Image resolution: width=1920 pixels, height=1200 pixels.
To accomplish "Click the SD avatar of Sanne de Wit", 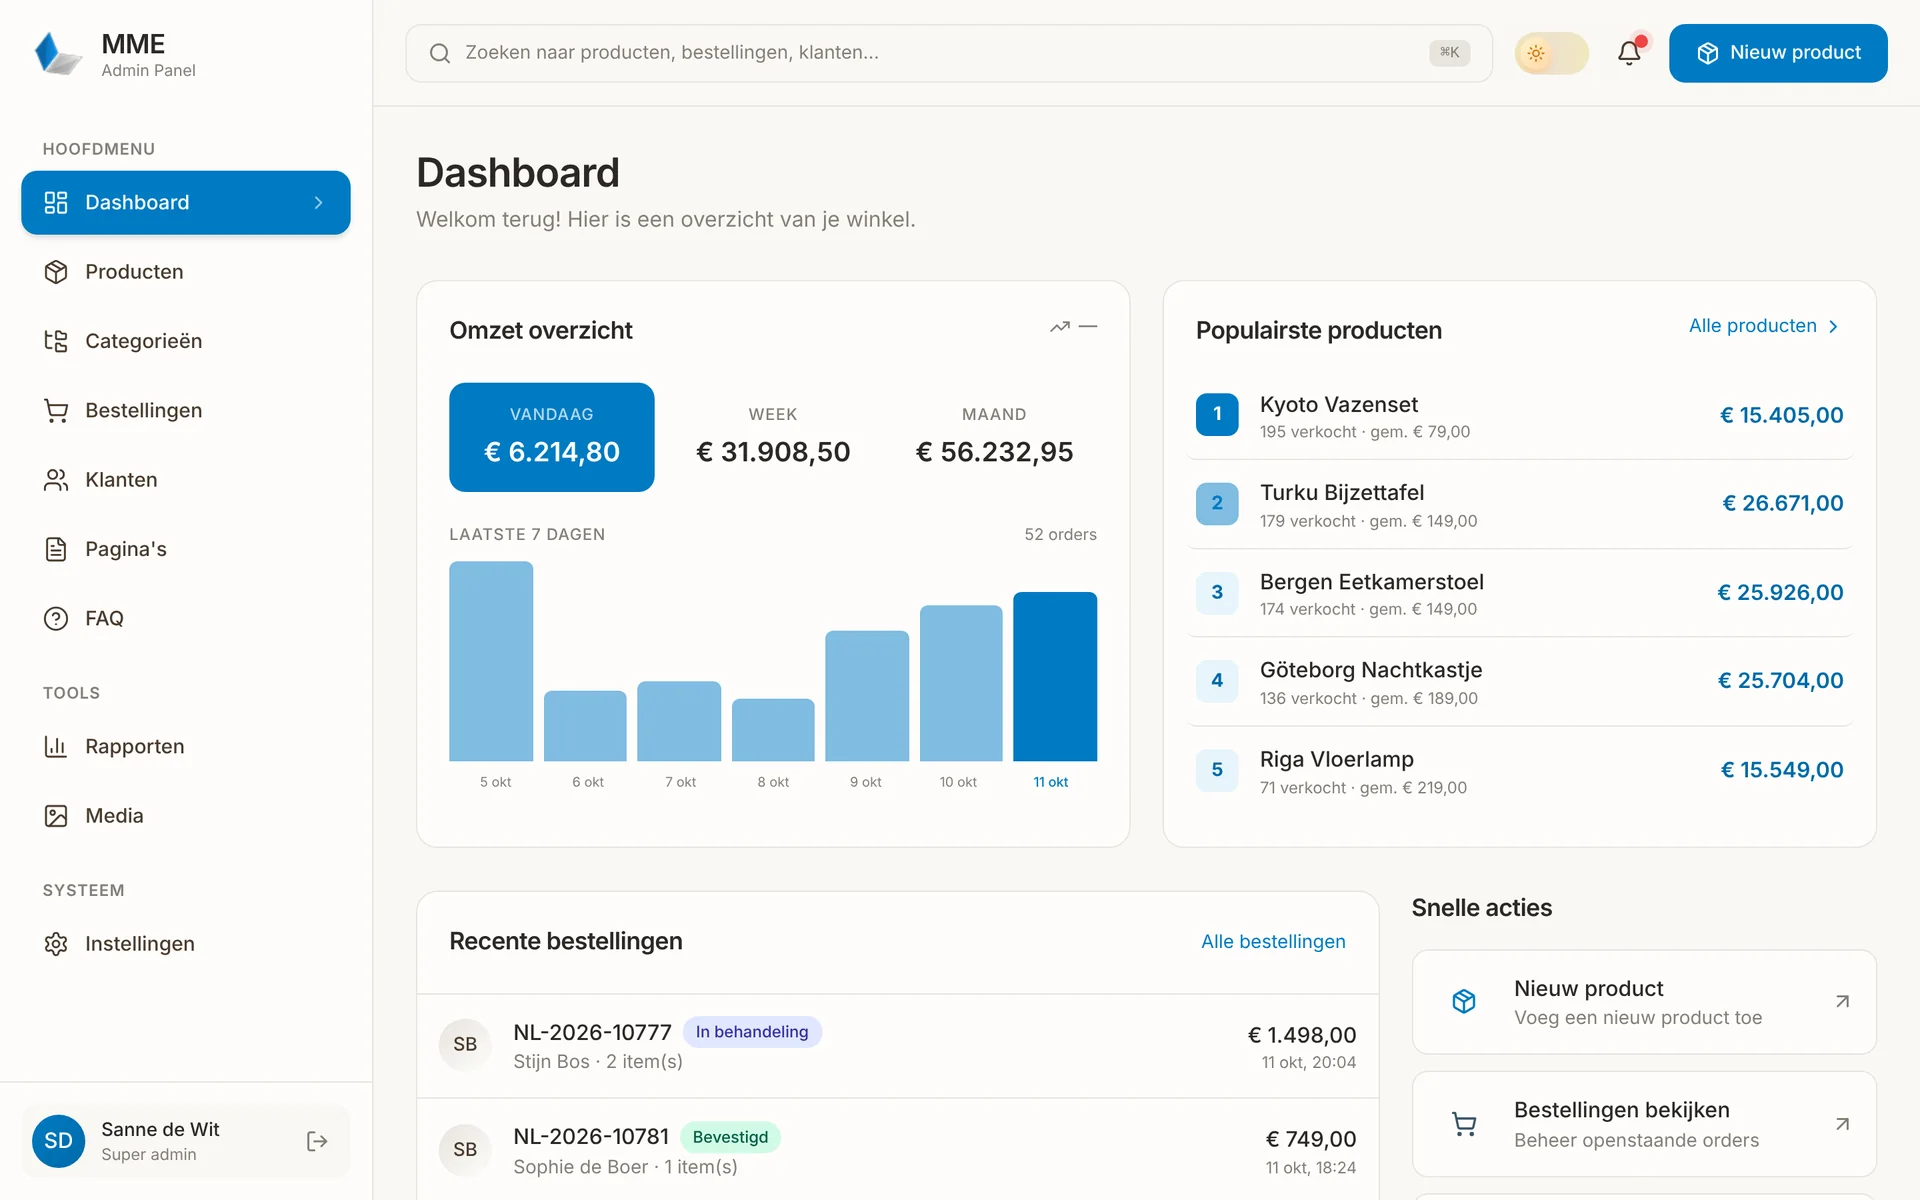I will click(x=58, y=1141).
